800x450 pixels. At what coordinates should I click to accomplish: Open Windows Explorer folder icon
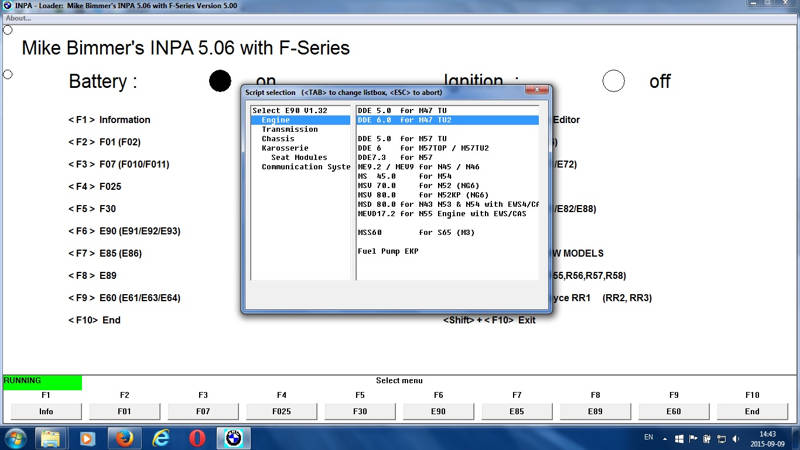[x=49, y=438]
